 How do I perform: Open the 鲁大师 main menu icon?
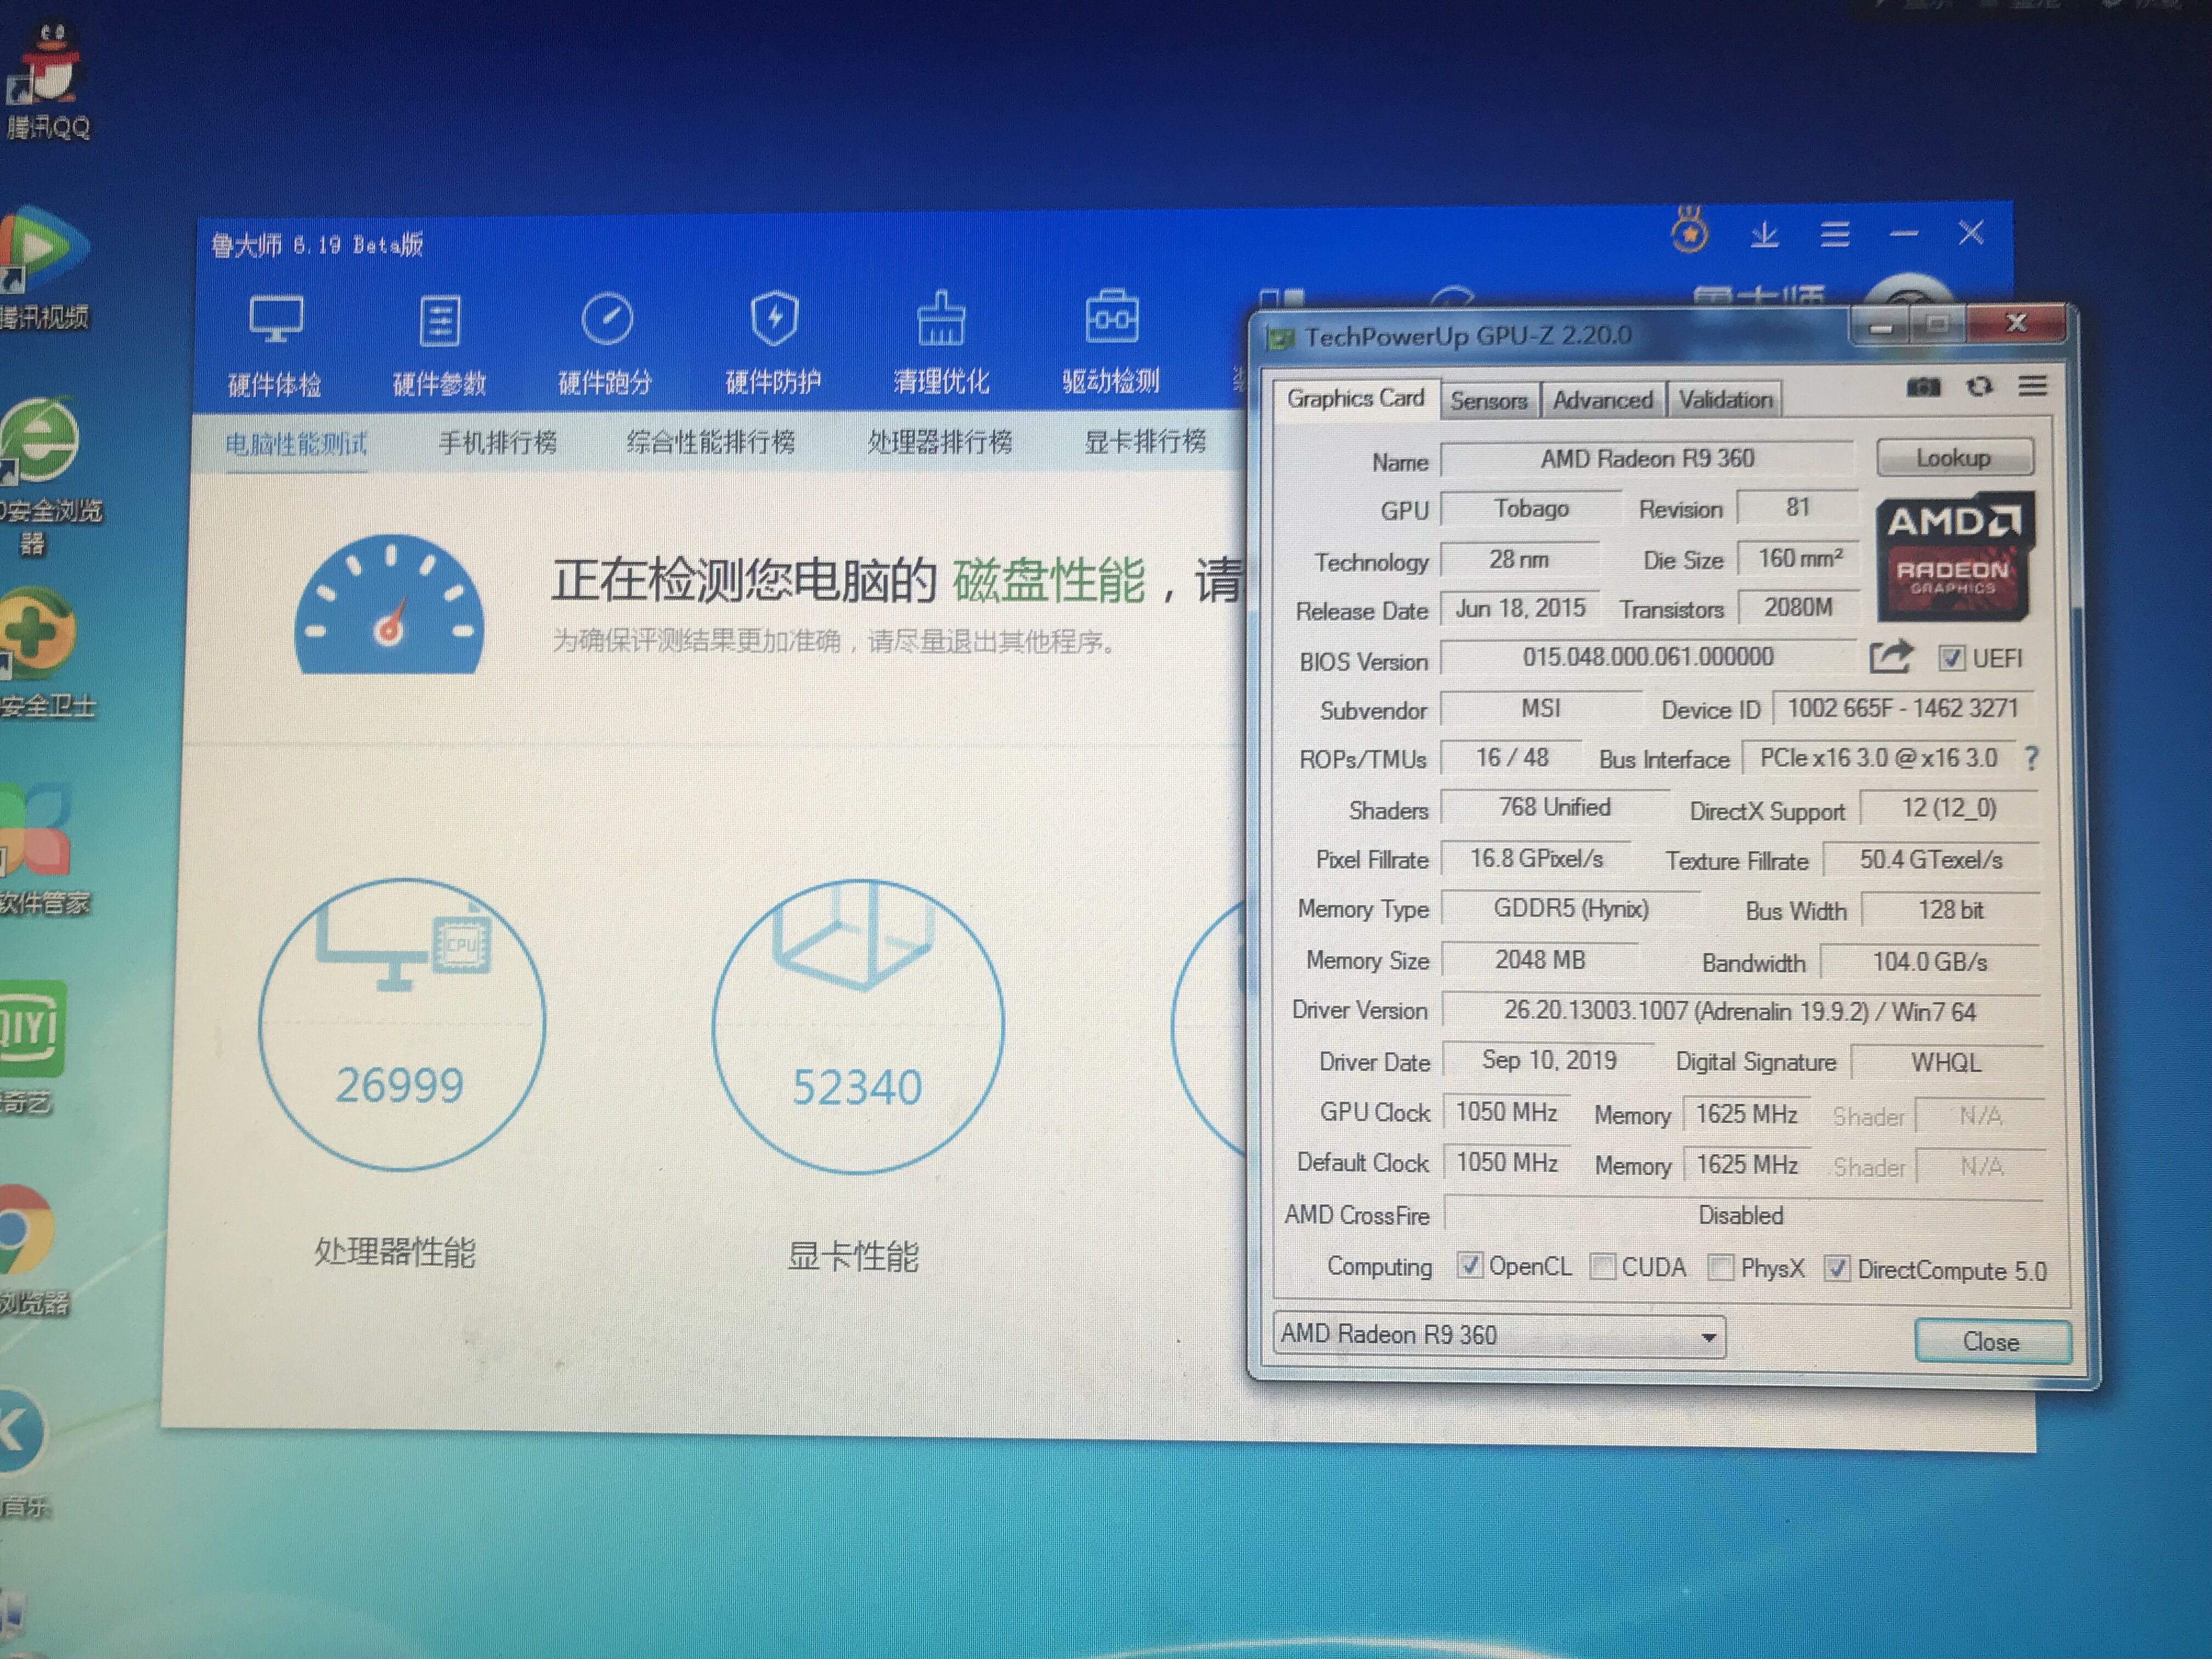point(1835,234)
